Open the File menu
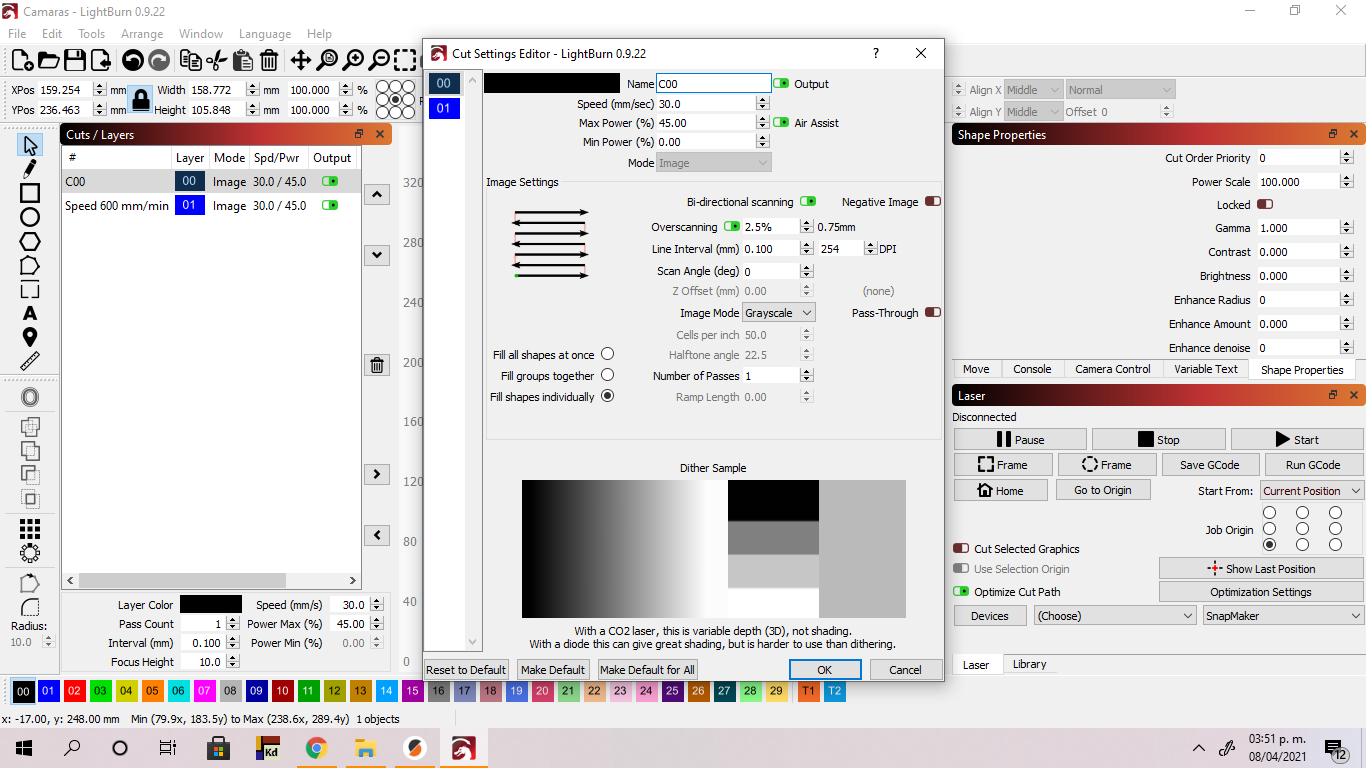Viewport: 1366px width, 768px height. pyautogui.click(x=17, y=34)
